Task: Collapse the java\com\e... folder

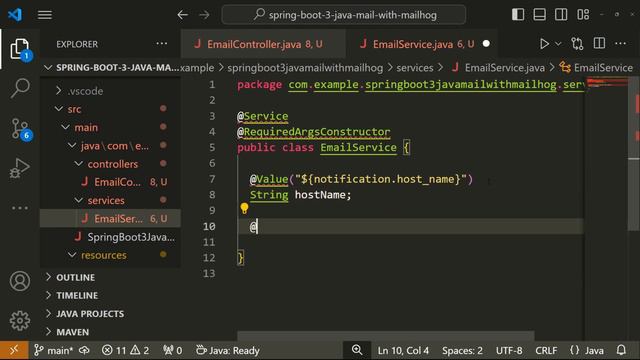Action: (110, 146)
